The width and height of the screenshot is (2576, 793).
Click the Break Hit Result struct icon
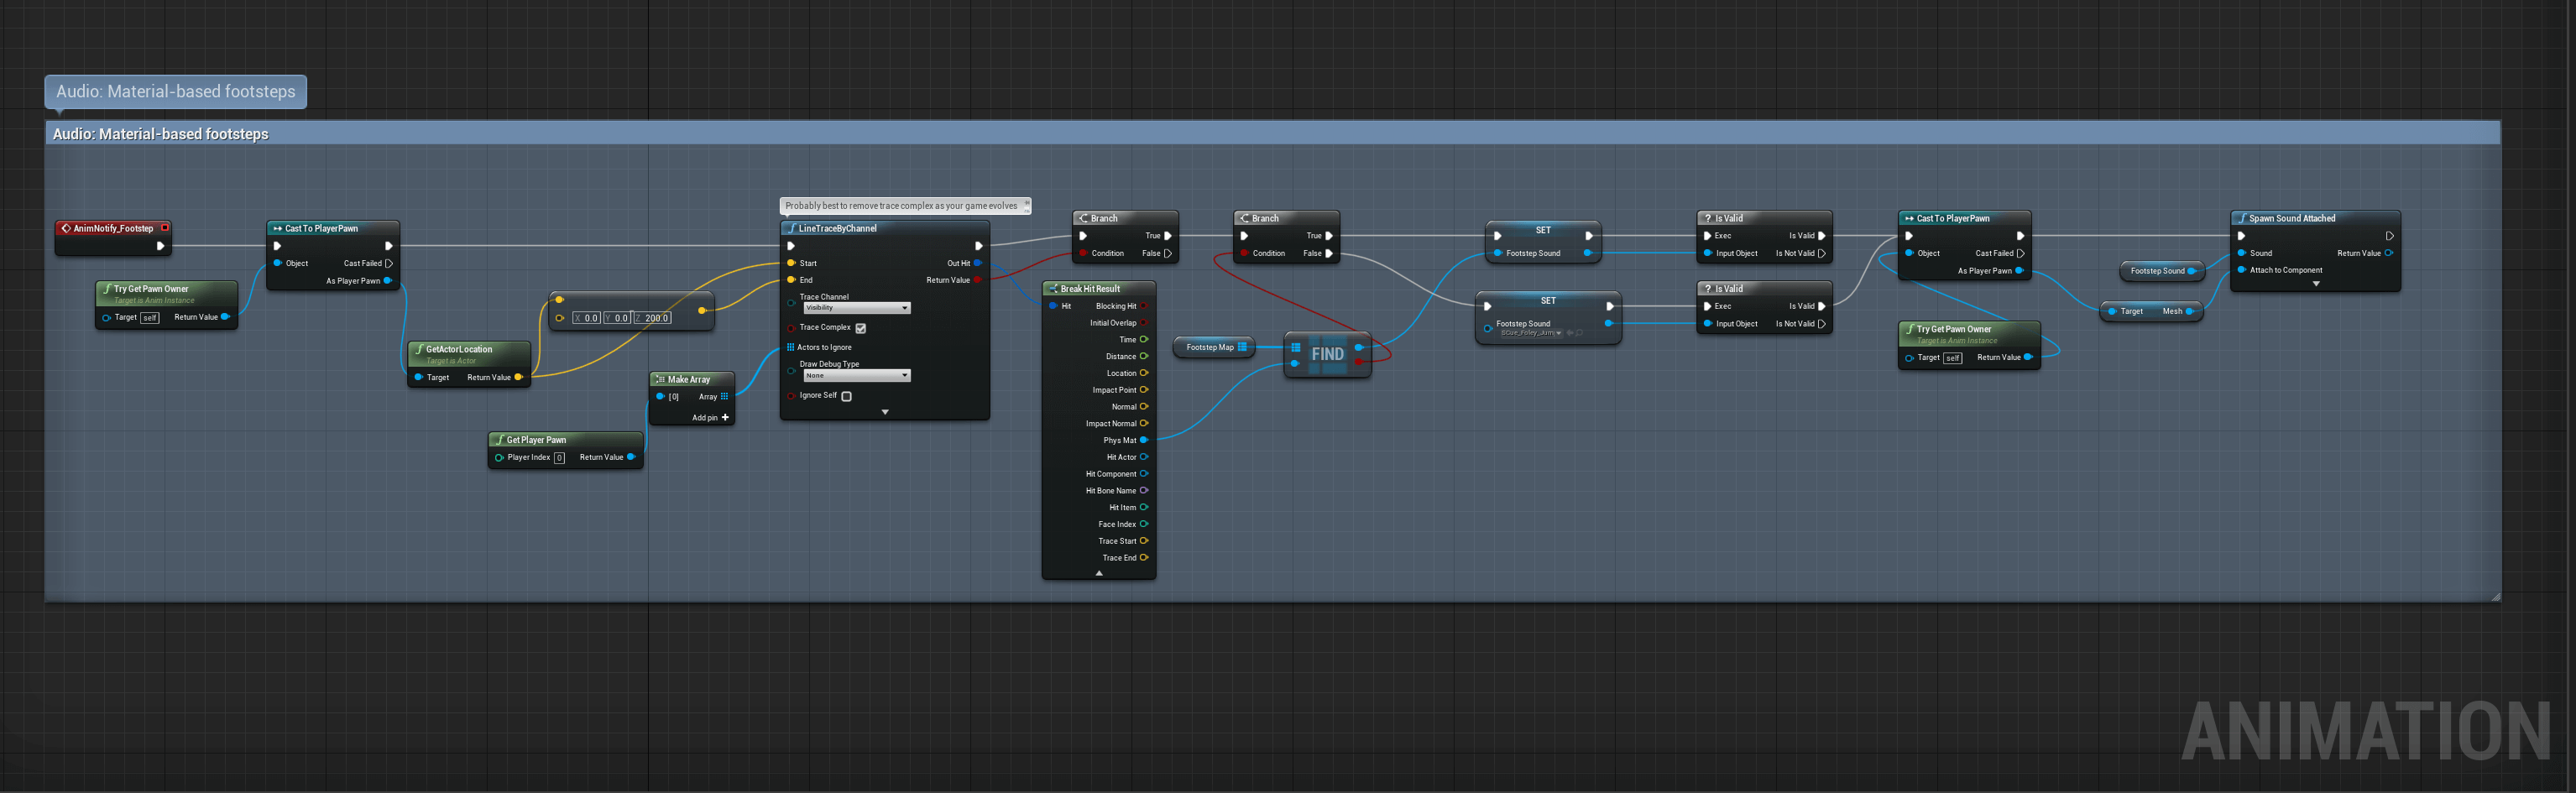(x=1053, y=288)
